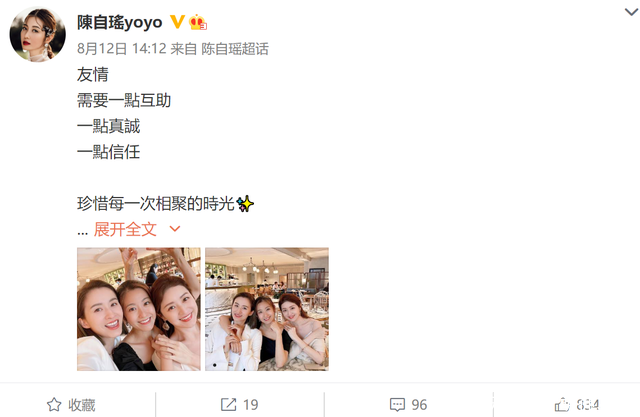This screenshot has width=640, height=417.
Task: Click the comment speech bubble icon
Action: click(397, 405)
